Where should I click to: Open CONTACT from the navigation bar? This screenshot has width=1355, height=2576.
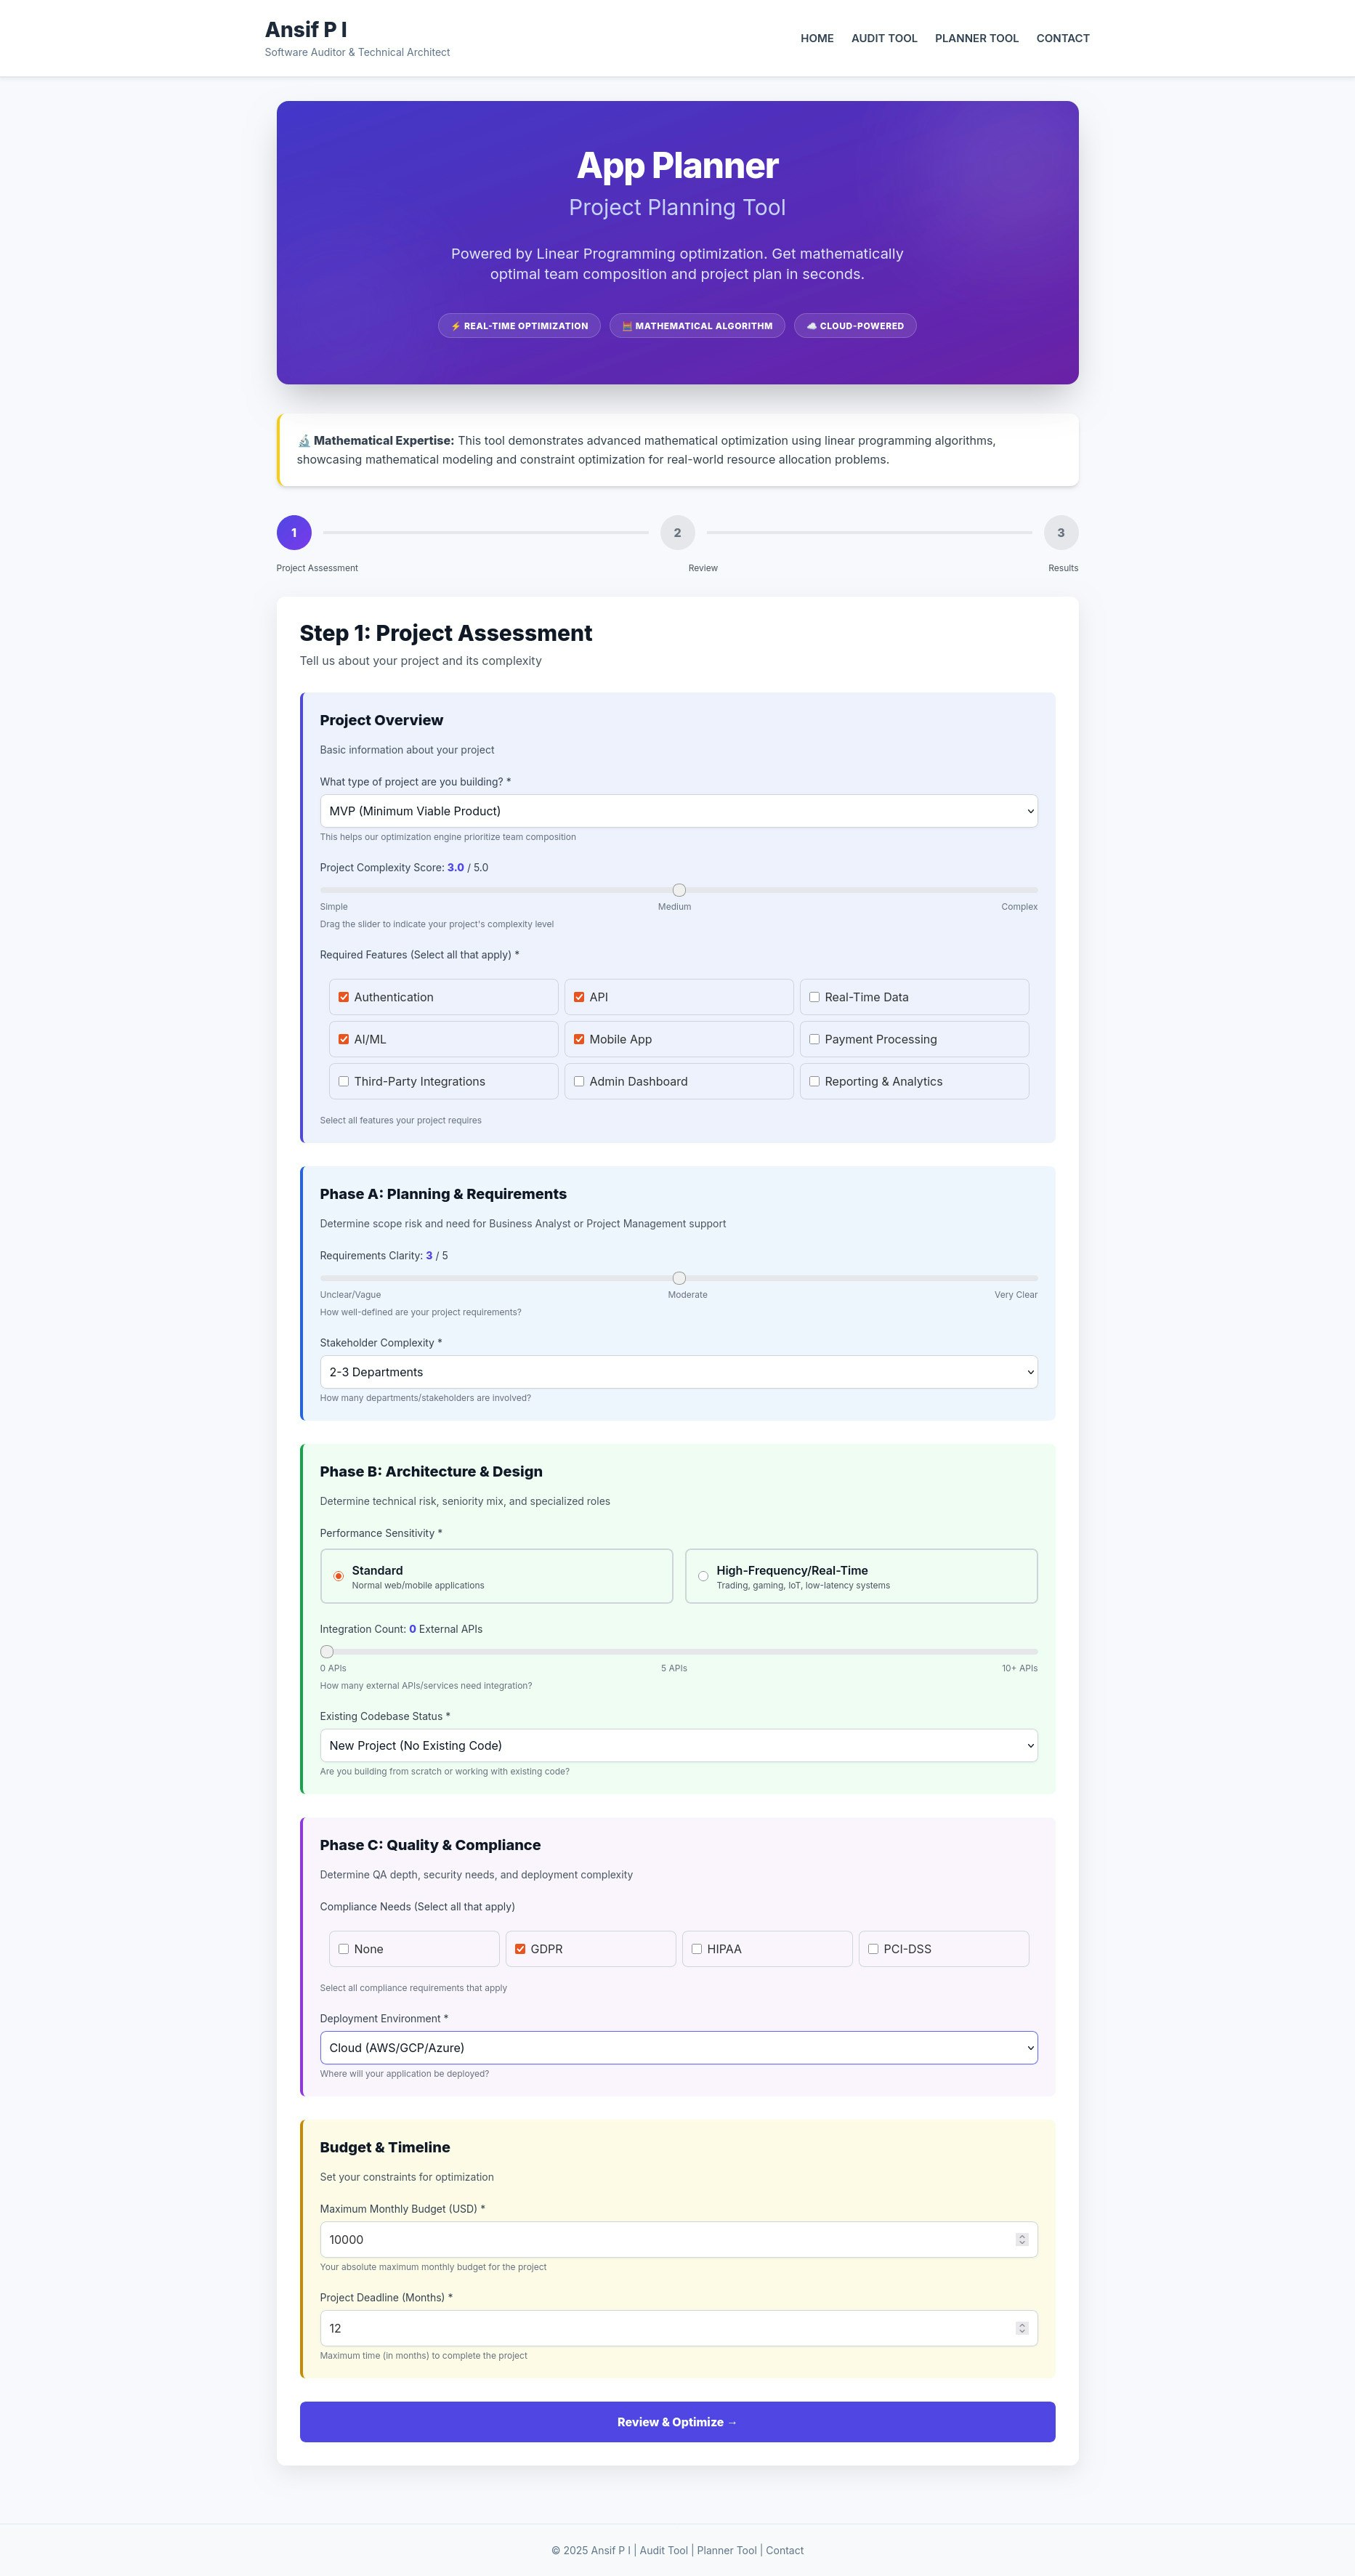click(x=1062, y=38)
